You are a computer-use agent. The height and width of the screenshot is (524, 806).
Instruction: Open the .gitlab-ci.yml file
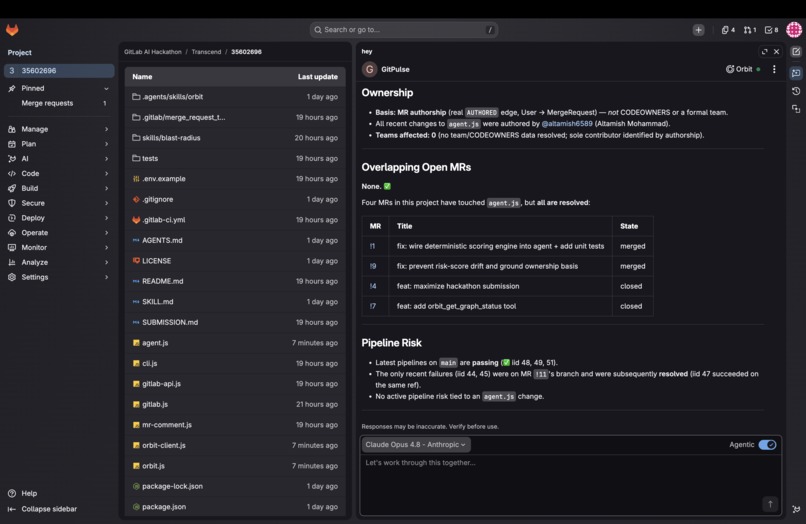coord(163,220)
